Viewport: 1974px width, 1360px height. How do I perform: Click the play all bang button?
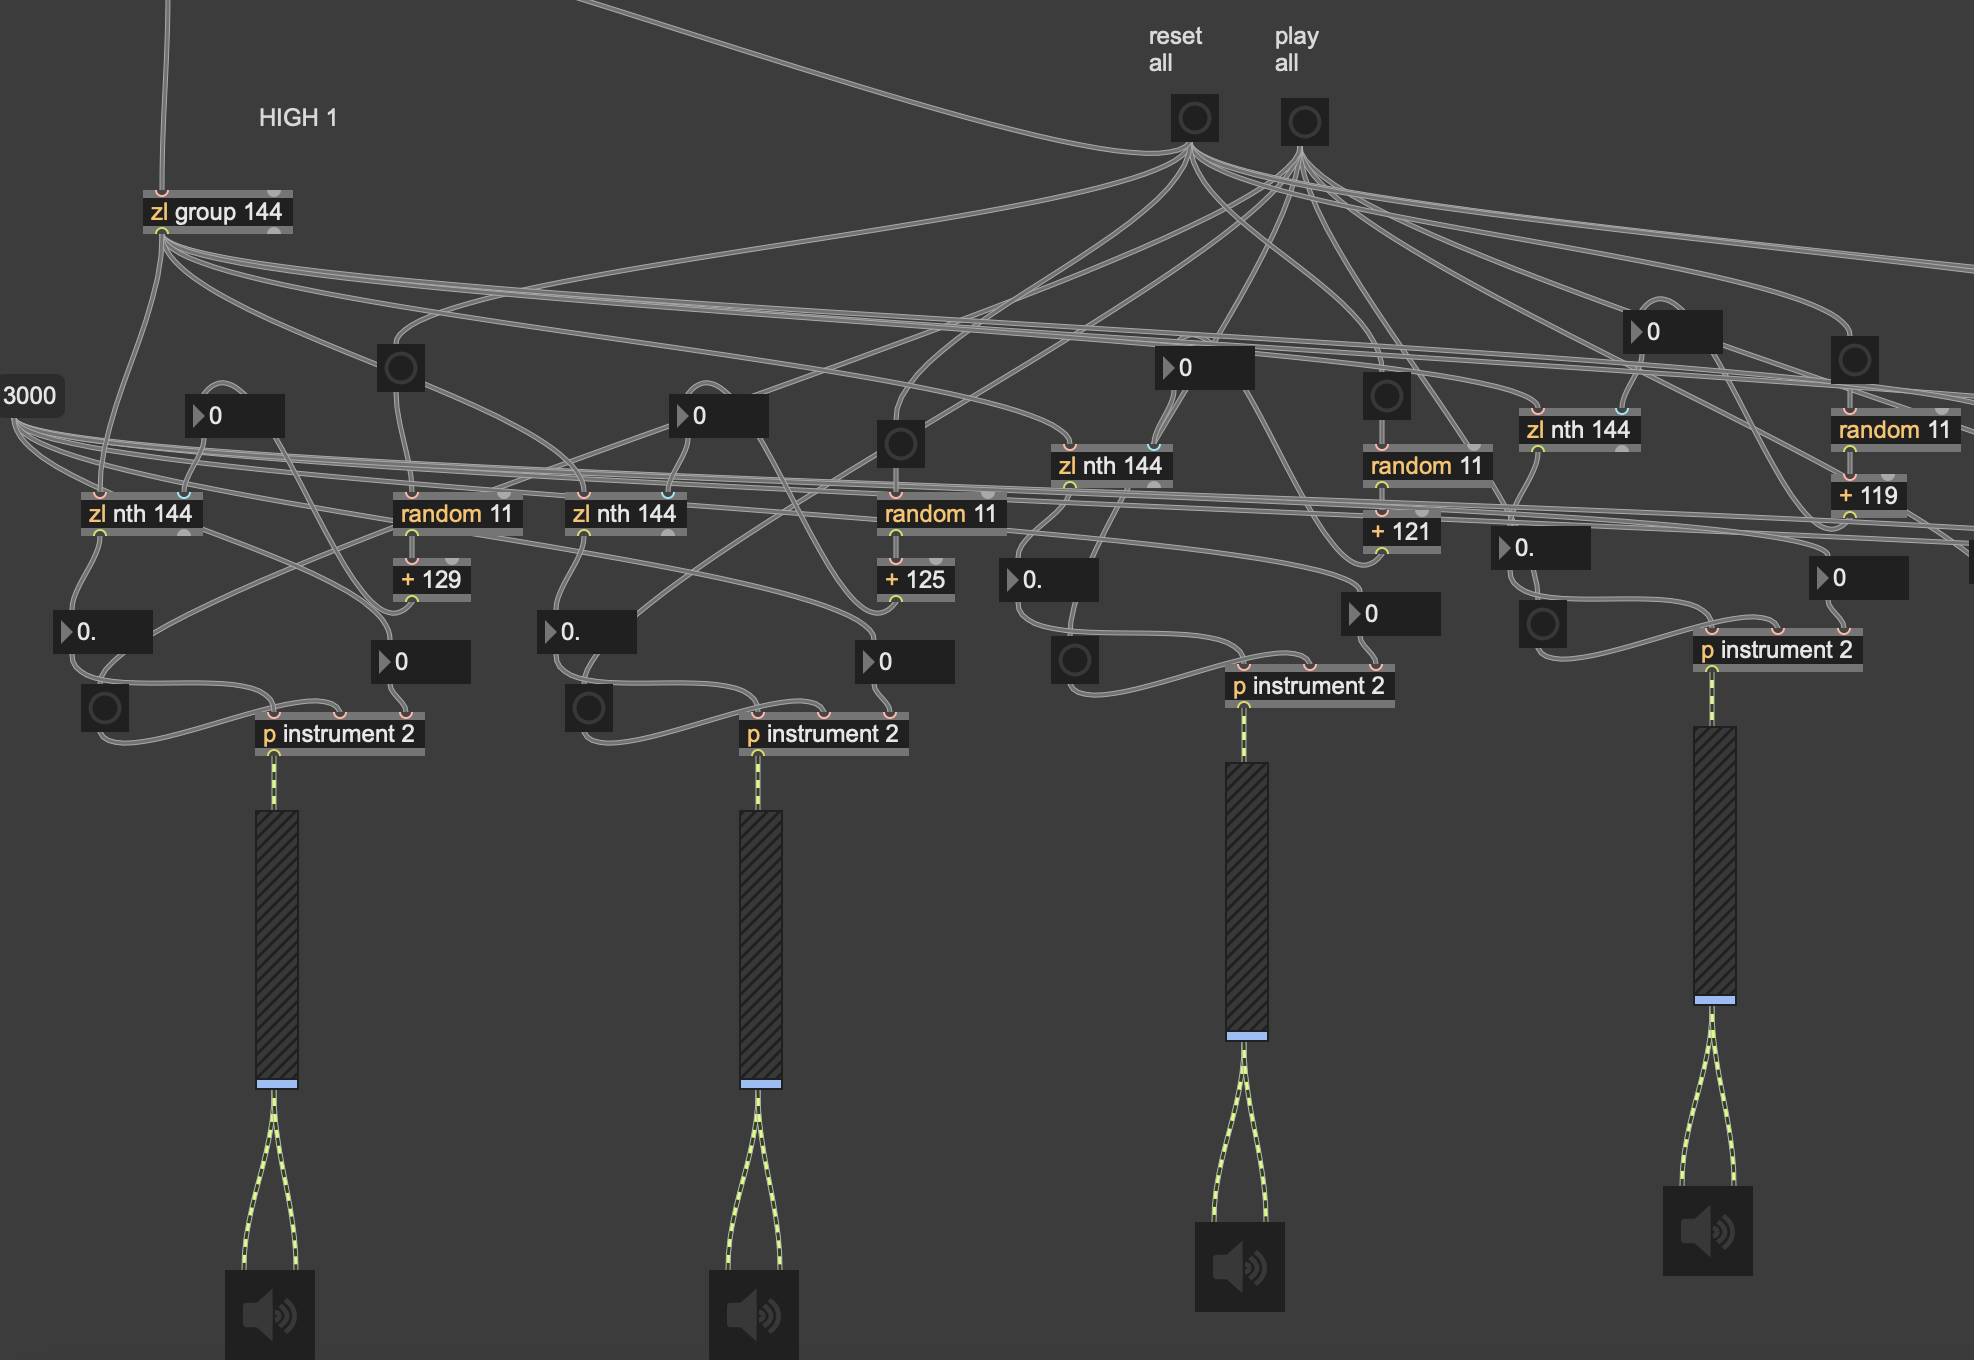(1304, 122)
